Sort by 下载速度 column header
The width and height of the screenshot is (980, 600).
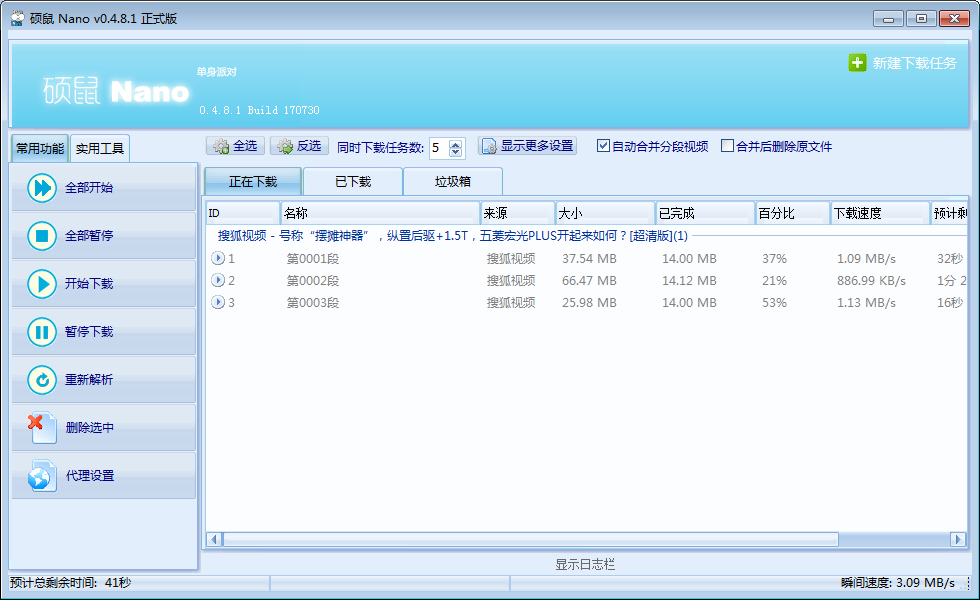[x=880, y=213]
